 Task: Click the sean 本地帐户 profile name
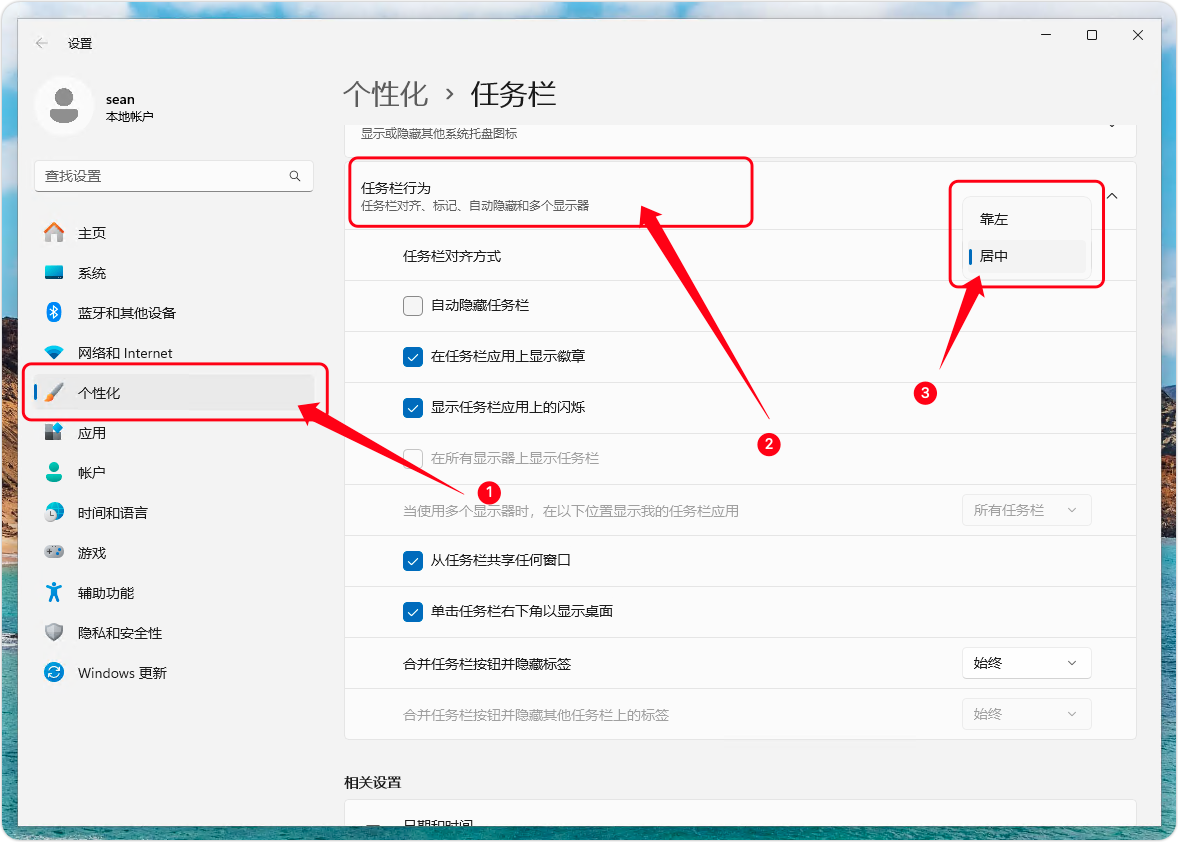tap(129, 107)
